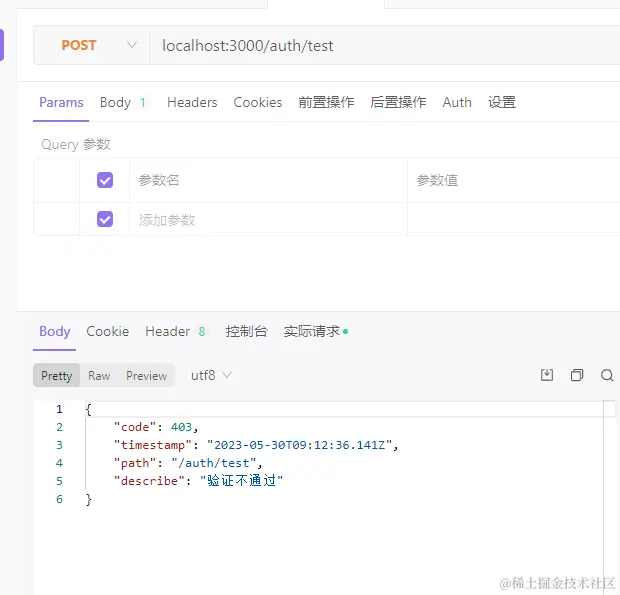Choose the Preview view button
Viewport: 620px width, 595px height.
click(146, 375)
